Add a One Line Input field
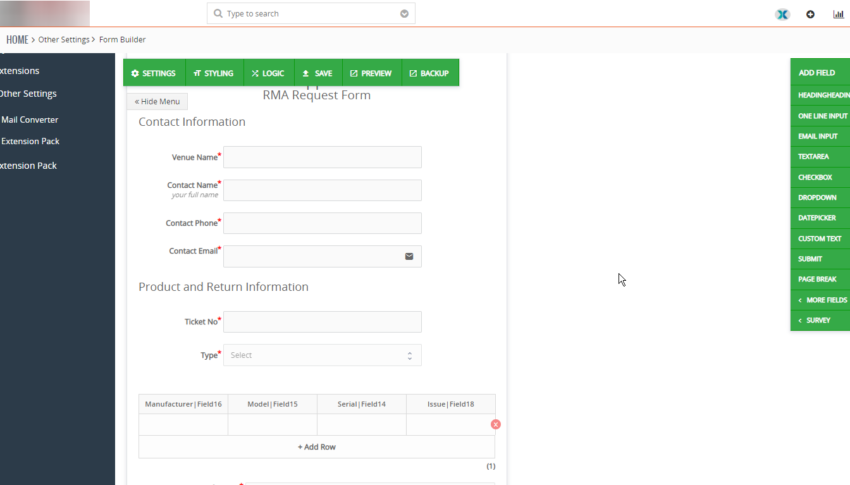This screenshot has width=850, height=485. (820, 116)
